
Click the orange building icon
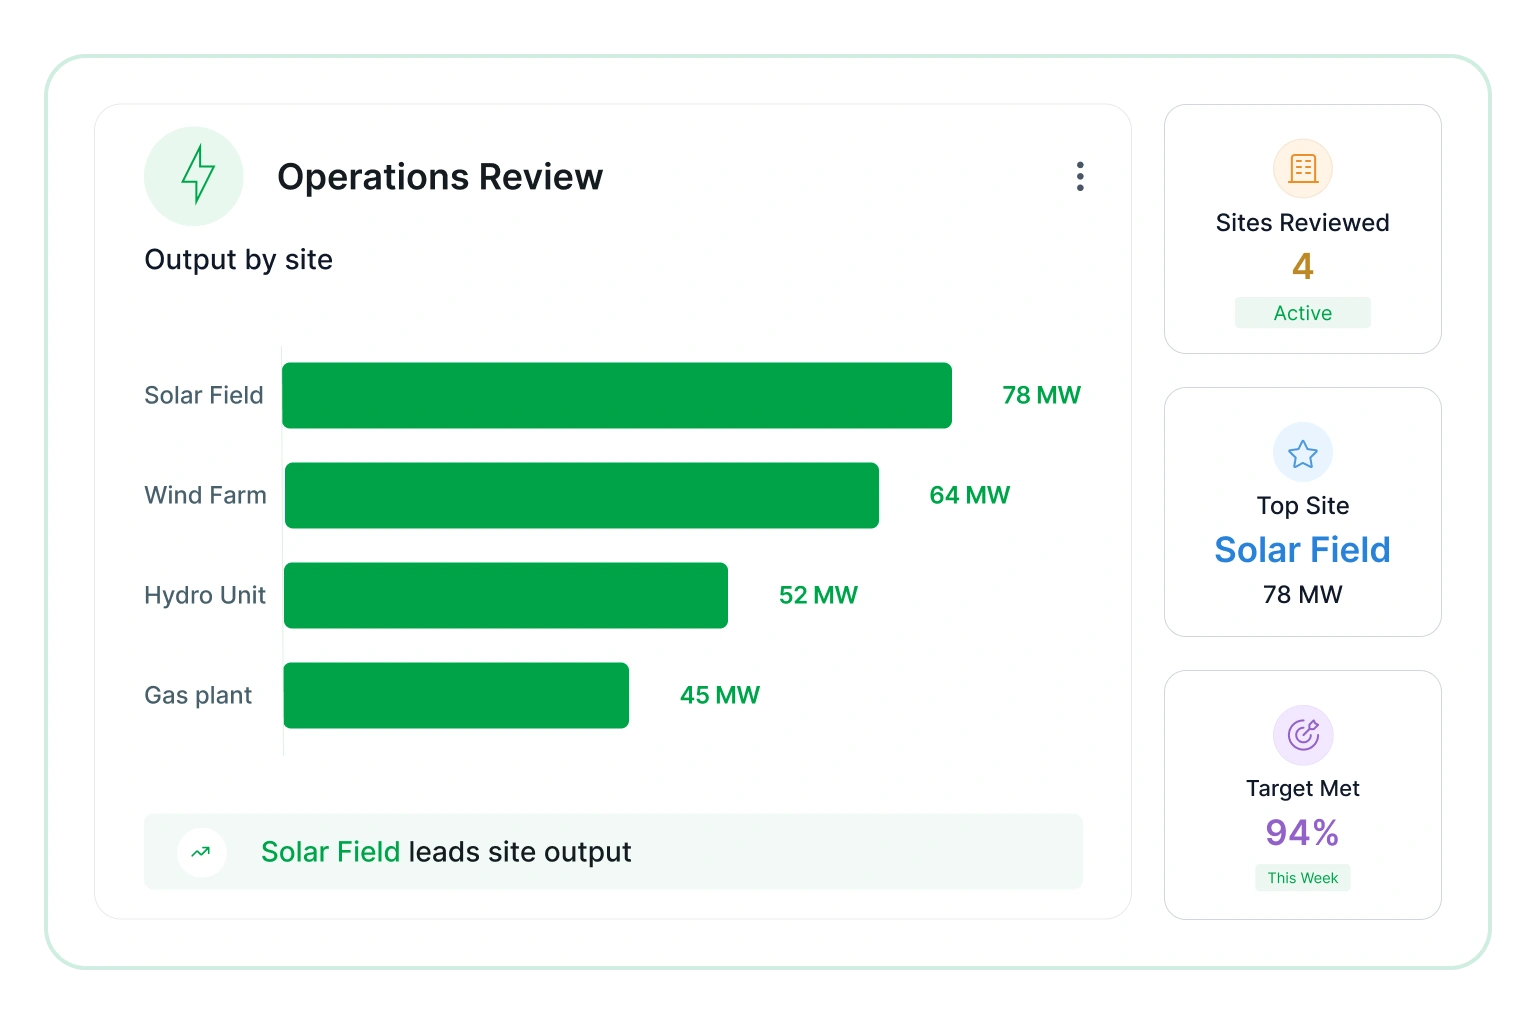pos(1302,168)
